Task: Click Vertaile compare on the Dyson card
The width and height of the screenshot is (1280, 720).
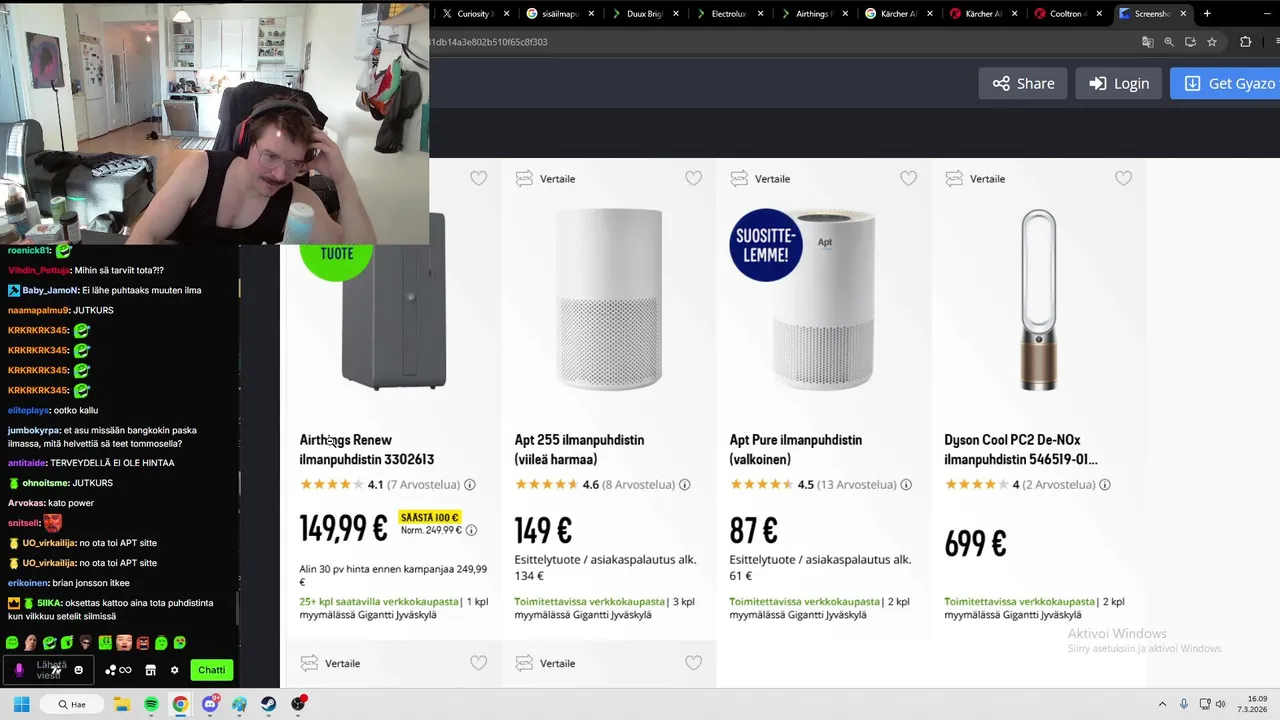Action: pyautogui.click(x=976, y=179)
